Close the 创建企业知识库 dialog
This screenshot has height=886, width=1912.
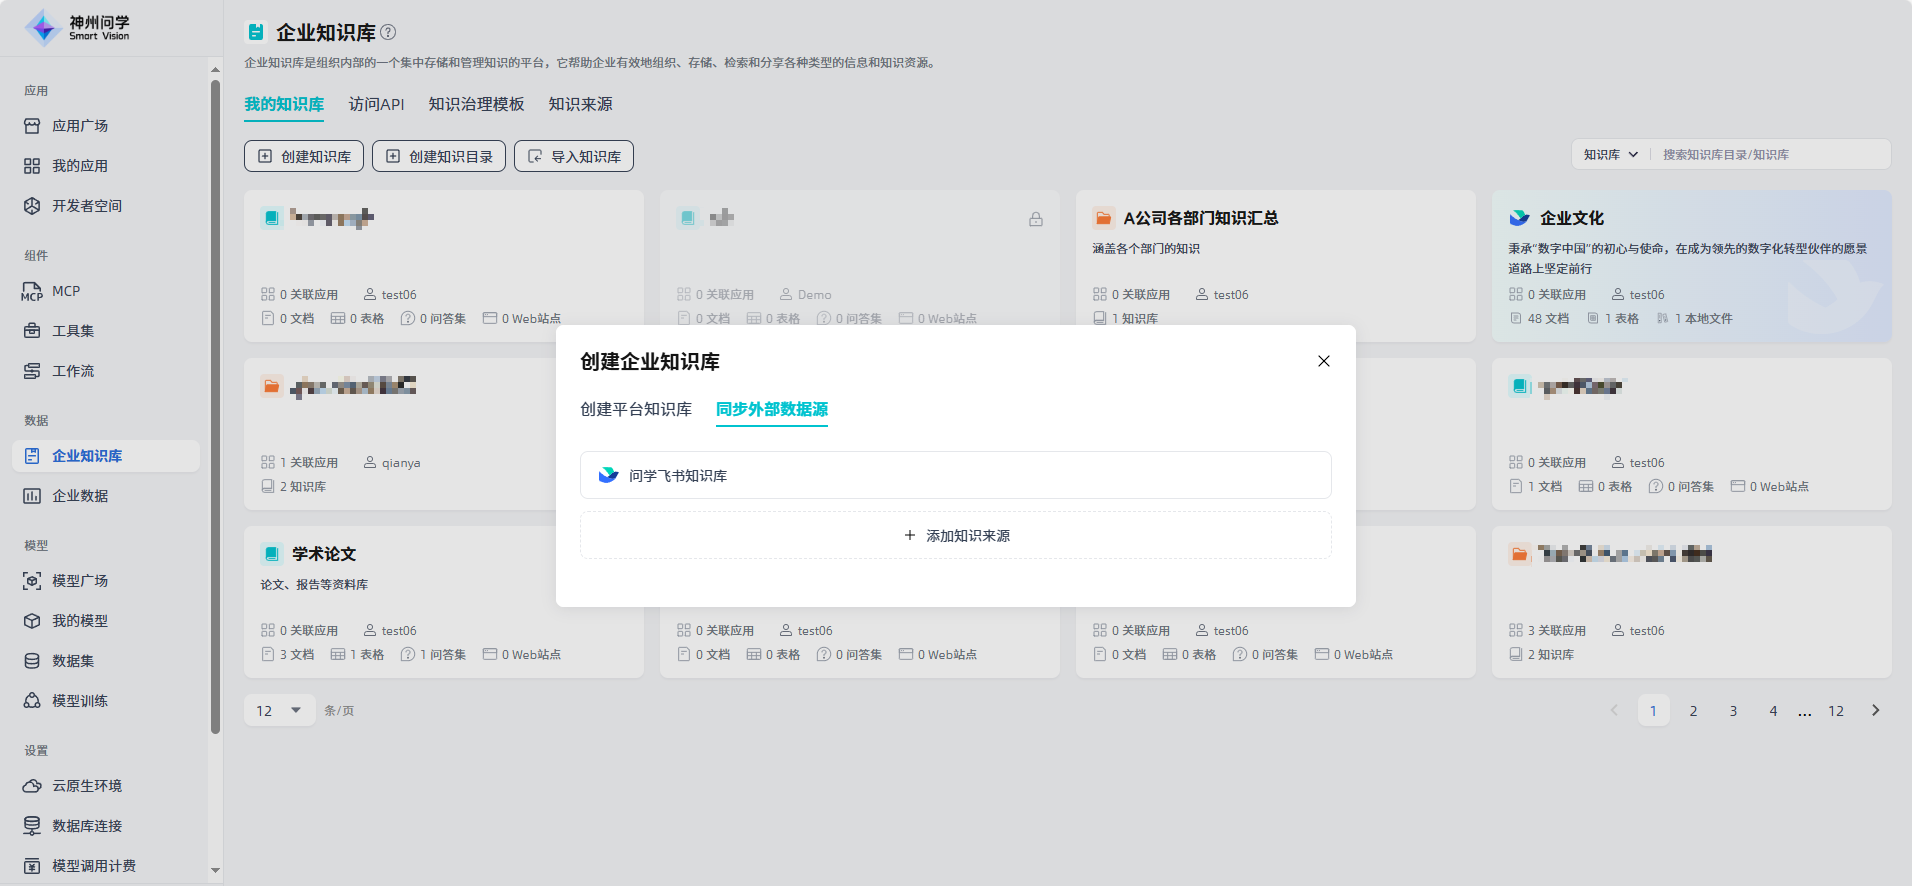(x=1323, y=361)
